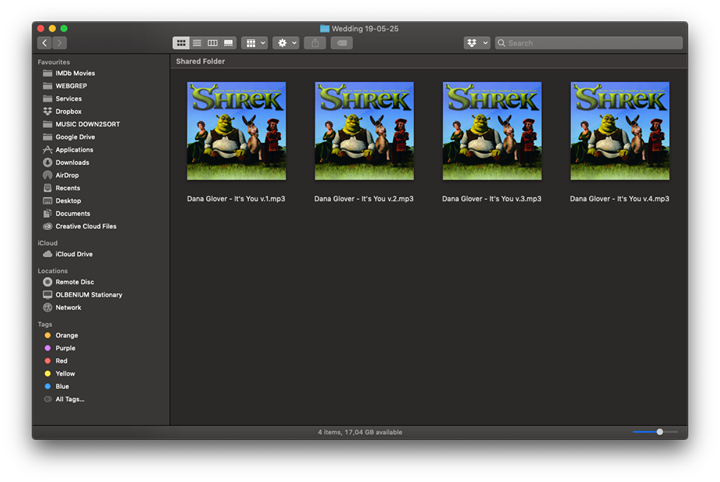
Task: Click the Favourites section header
Action: (54, 62)
